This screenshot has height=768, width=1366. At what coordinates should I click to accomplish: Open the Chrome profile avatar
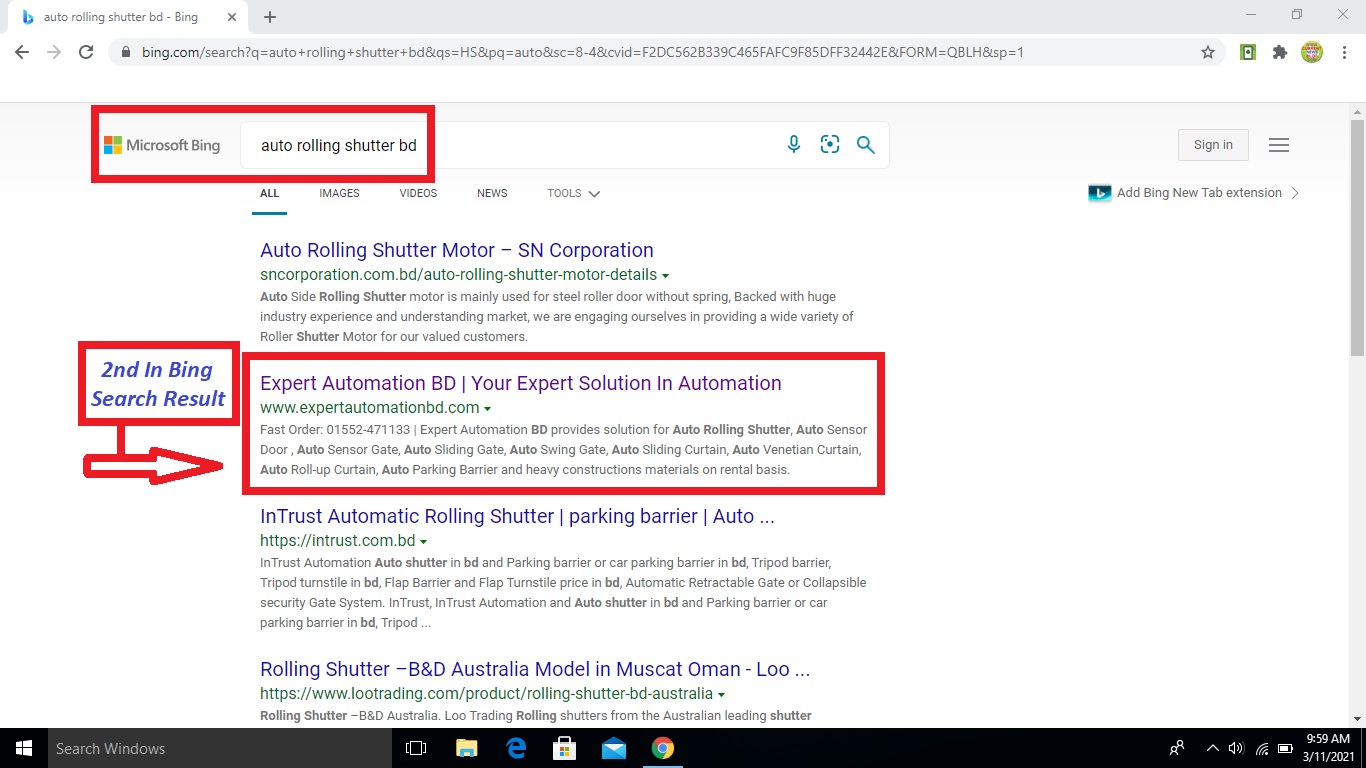[1312, 52]
